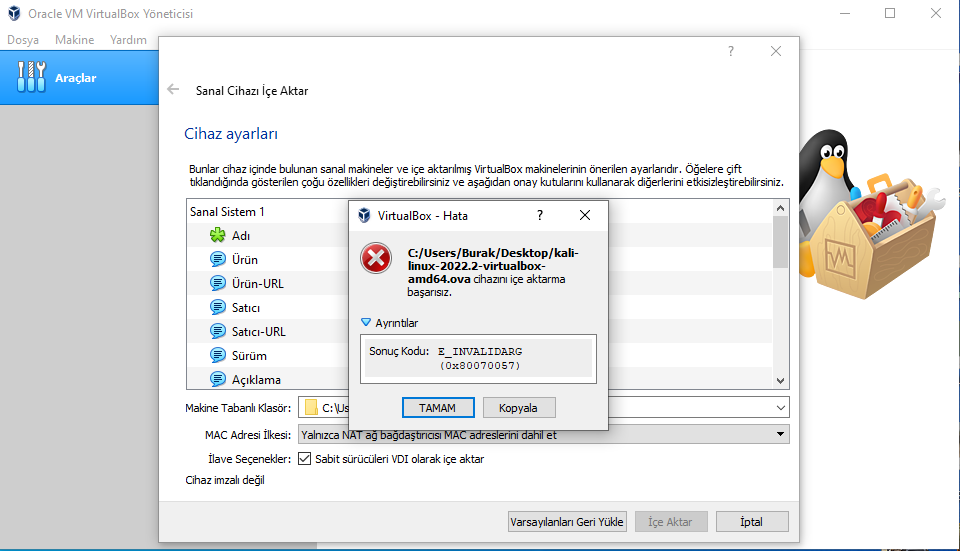The width and height of the screenshot is (960, 551).
Task: Click the scroll down arrow of settings list
Action: coord(781,380)
